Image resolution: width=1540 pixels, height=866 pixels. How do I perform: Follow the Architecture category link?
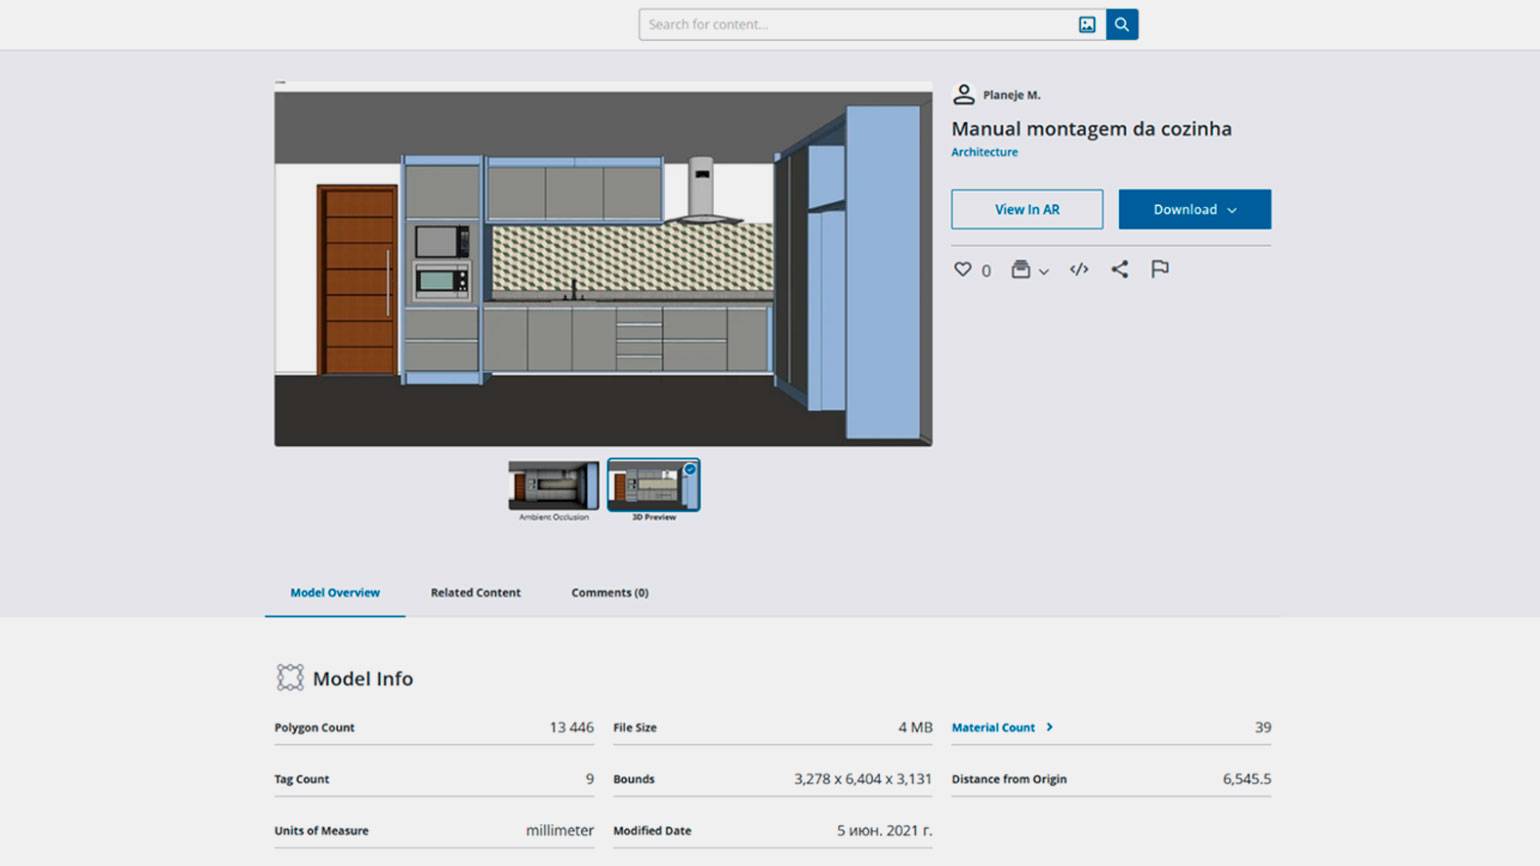[x=984, y=152]
